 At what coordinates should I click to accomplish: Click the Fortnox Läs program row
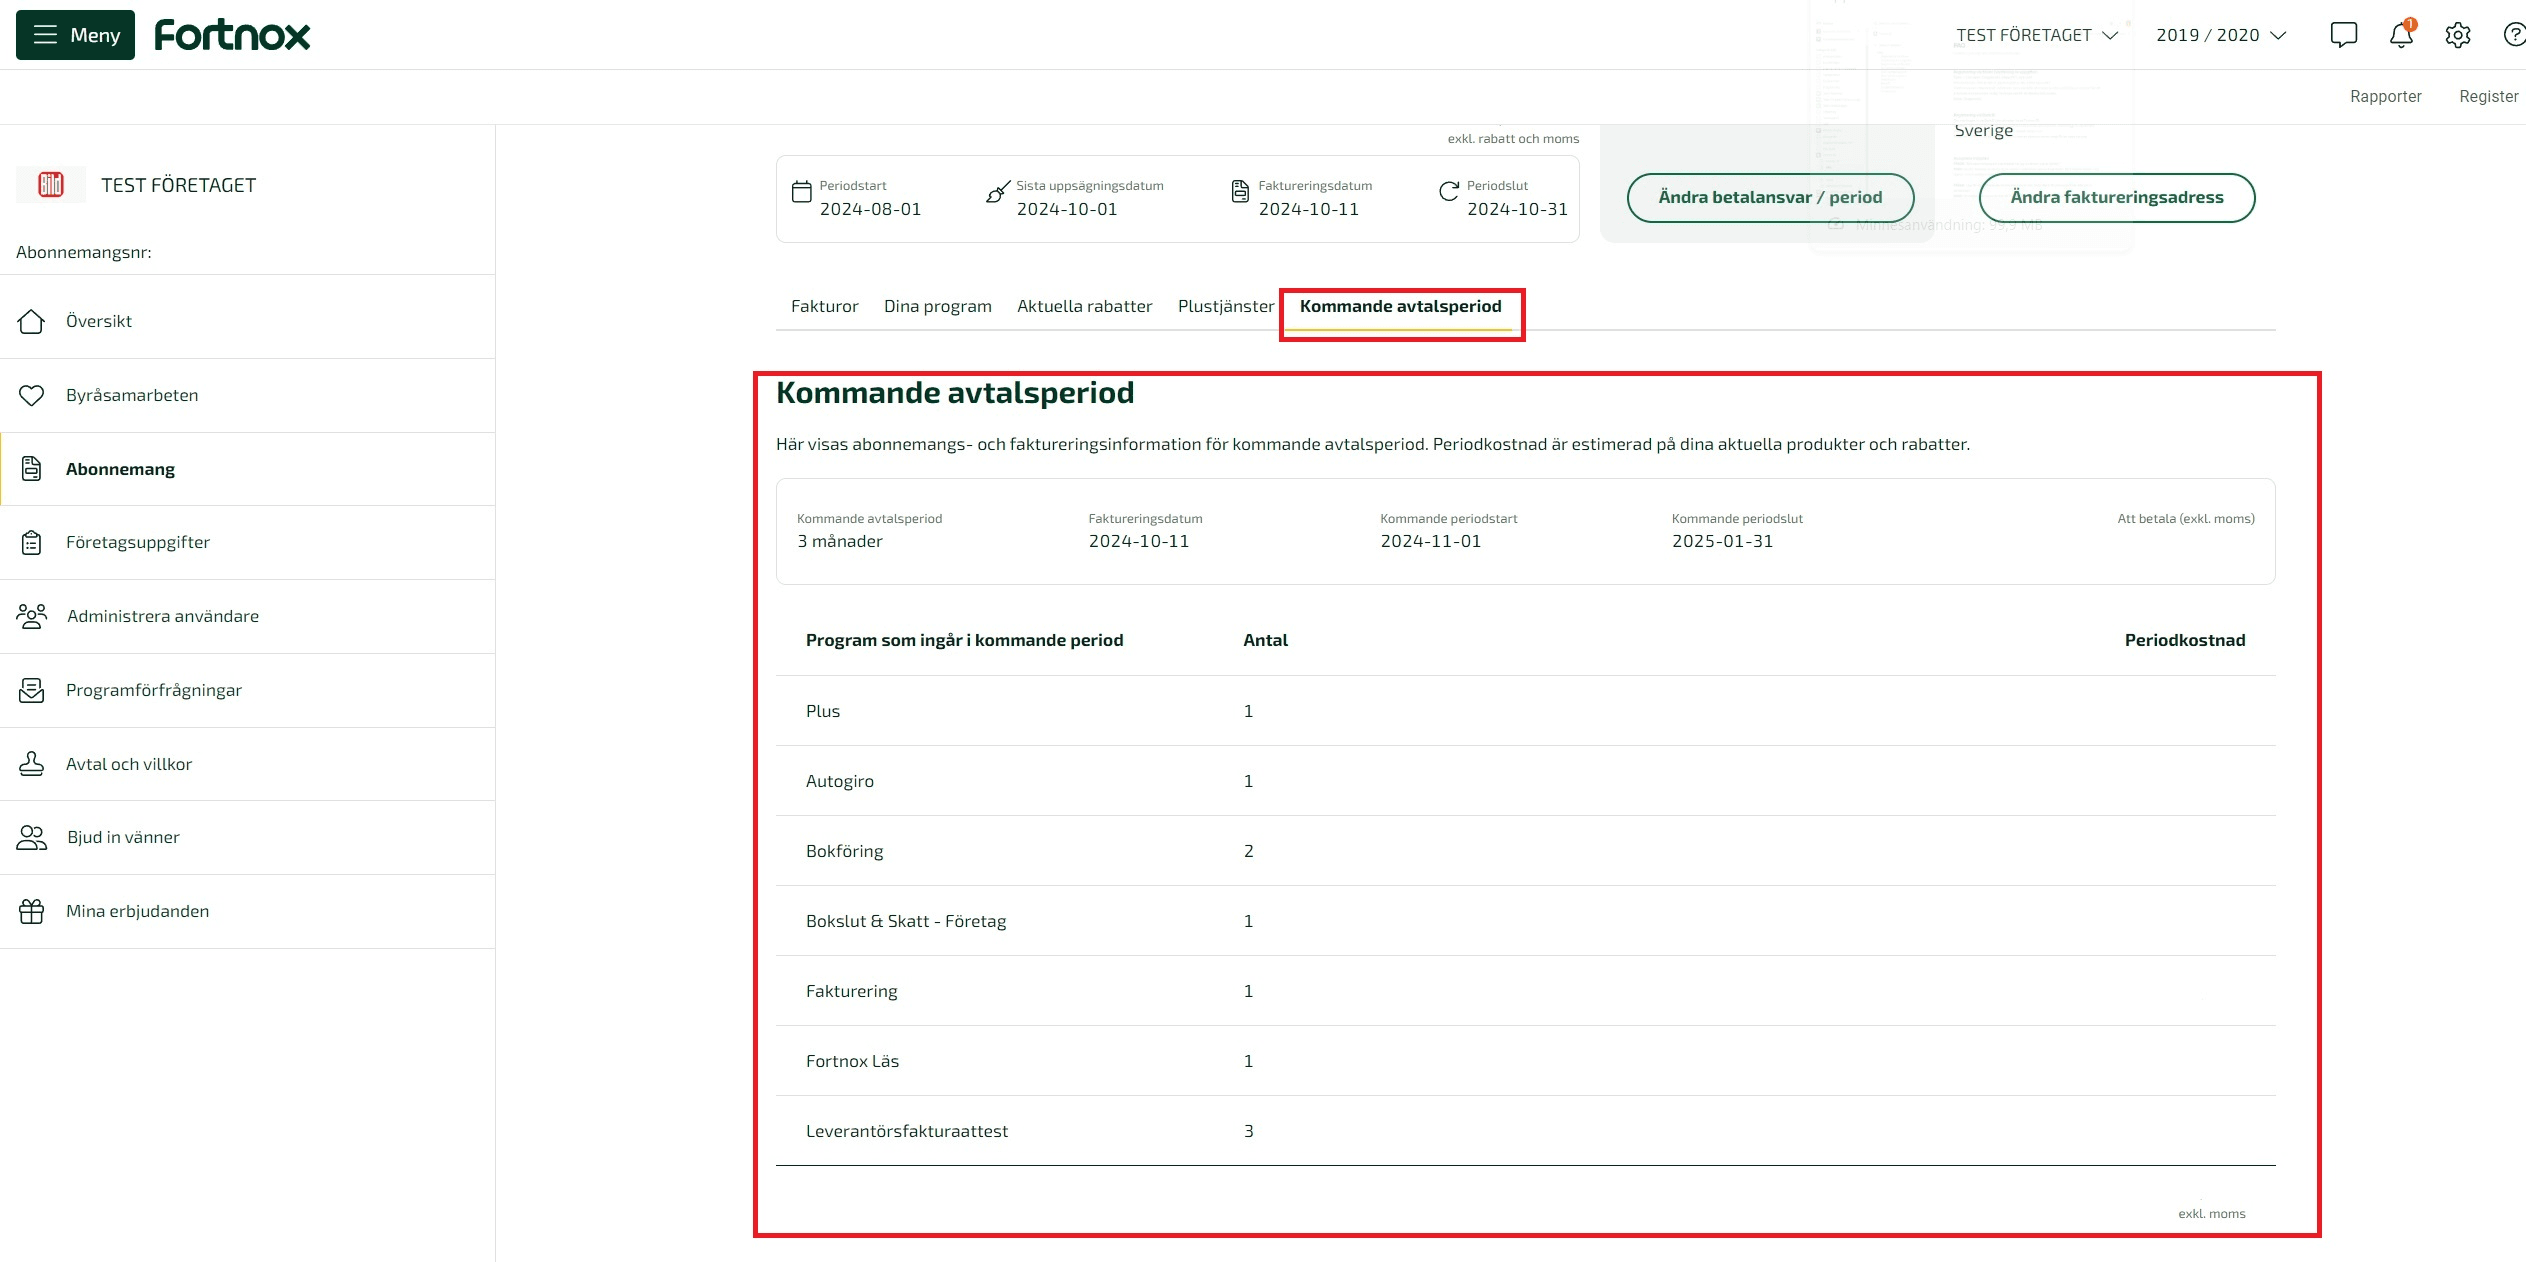1525,1061
